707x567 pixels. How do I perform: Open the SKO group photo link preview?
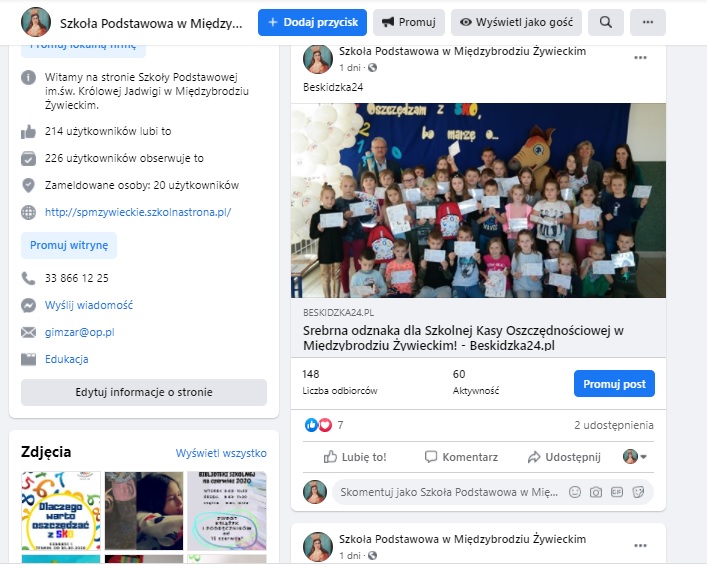478,201
